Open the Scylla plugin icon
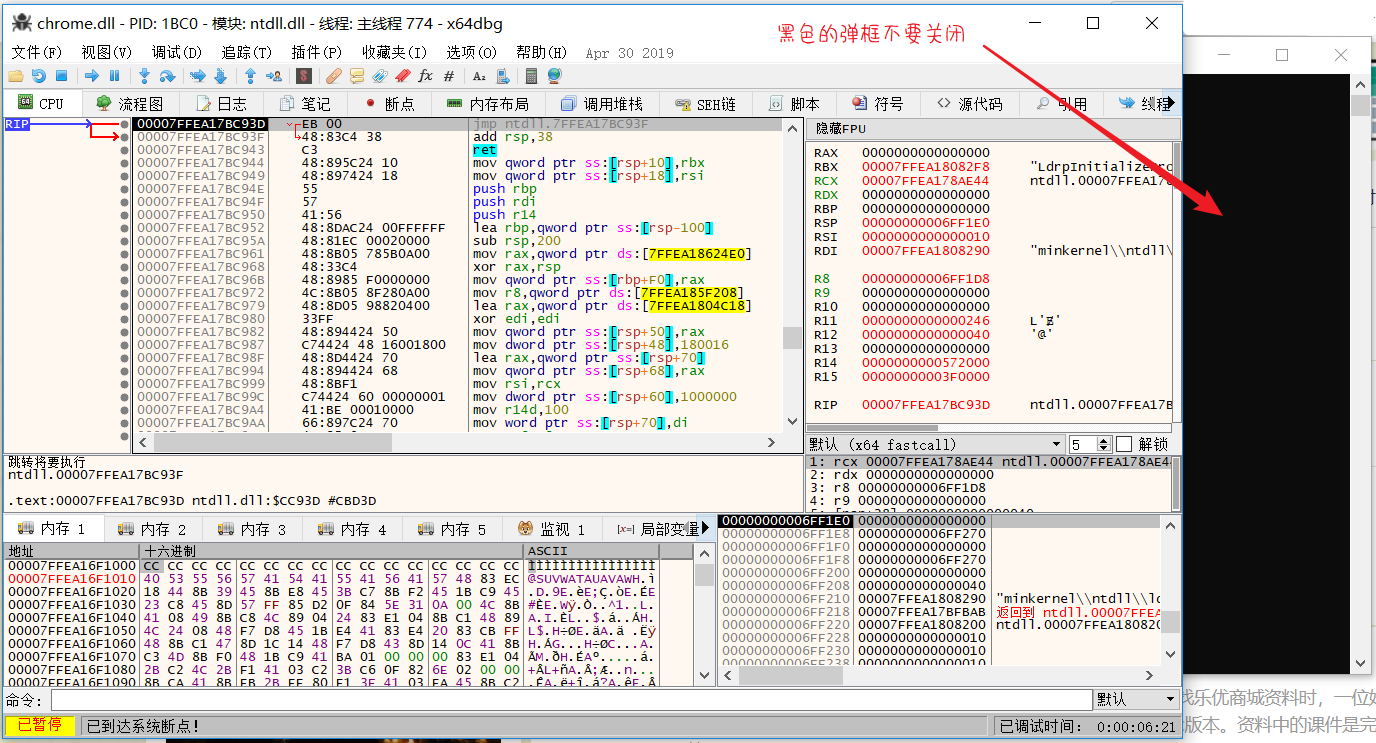 (303, 76)
